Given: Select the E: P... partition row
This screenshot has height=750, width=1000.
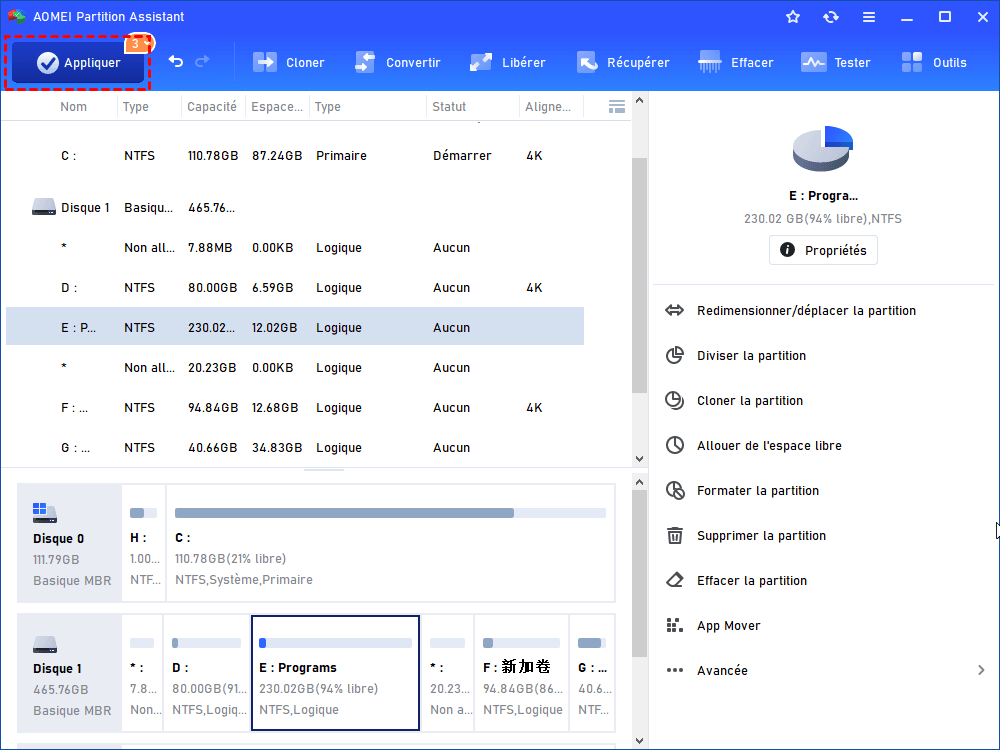Looking at the screenshot, I should pyautogui.click(x=295, y=327).
